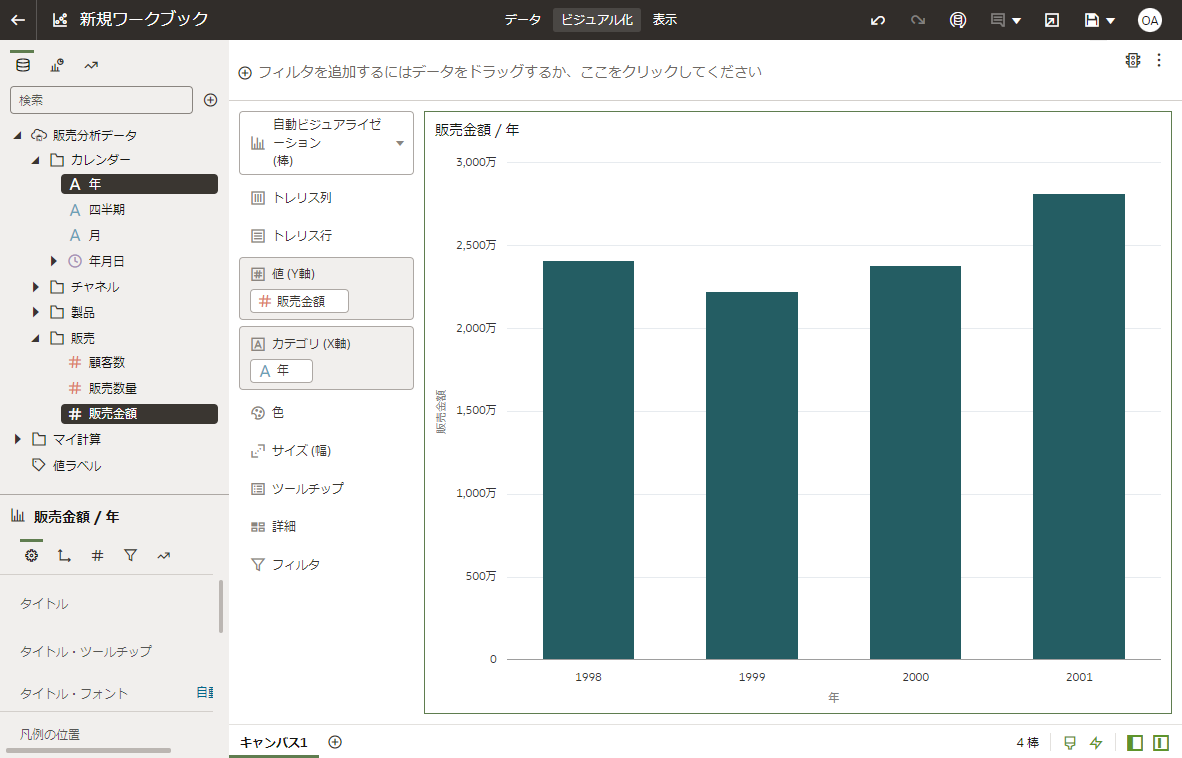Click the タイトル・ツールチップ property row

(109, 651)
